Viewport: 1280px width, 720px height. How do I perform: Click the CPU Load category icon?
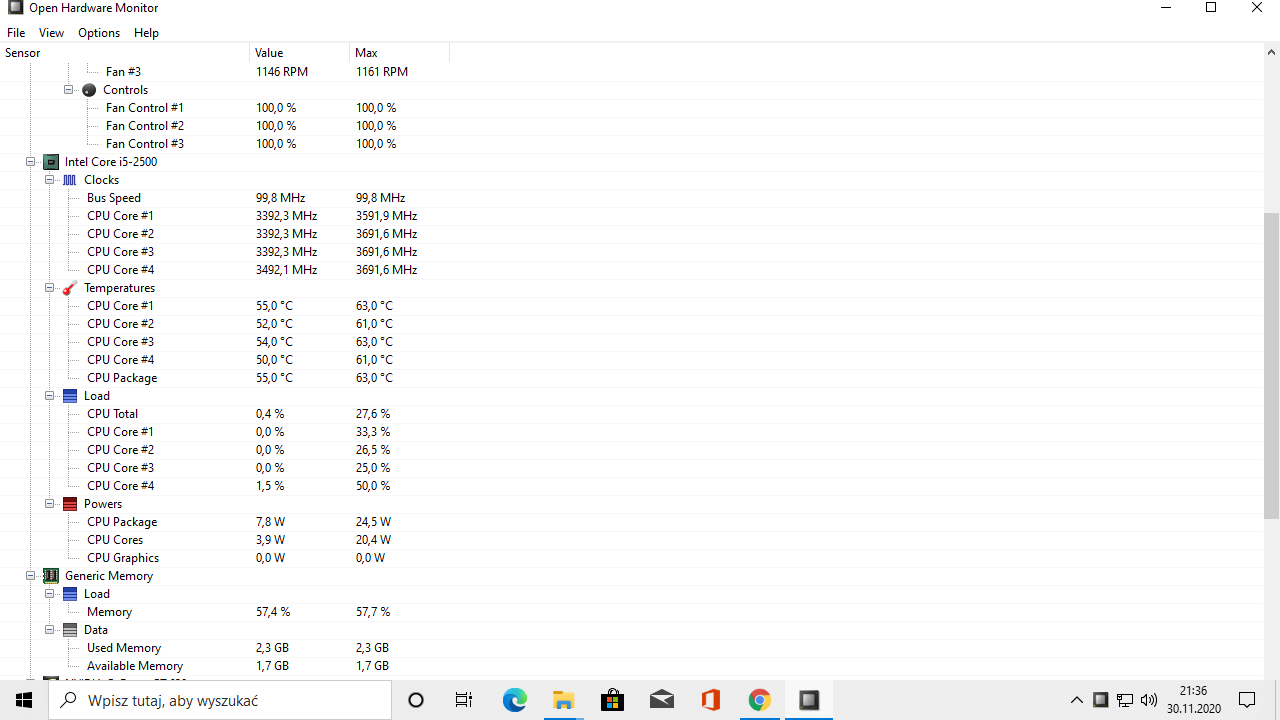pyautogui.click(x=70, y=396)
